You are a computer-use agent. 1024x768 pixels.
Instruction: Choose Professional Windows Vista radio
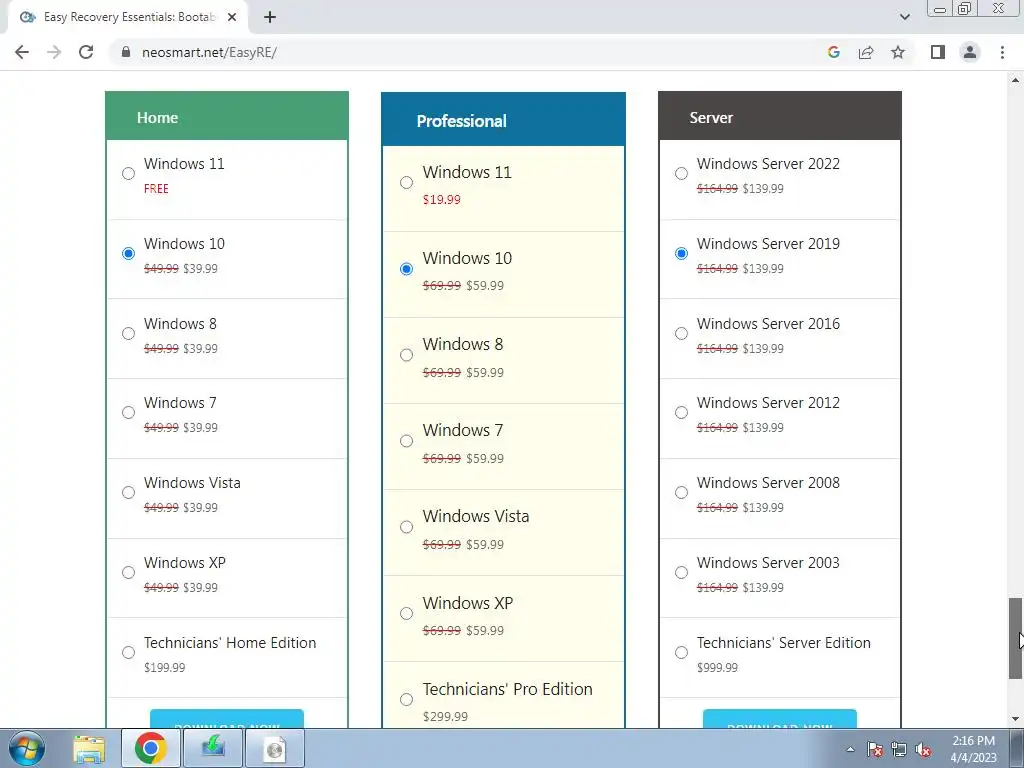[x=406, y=527]
